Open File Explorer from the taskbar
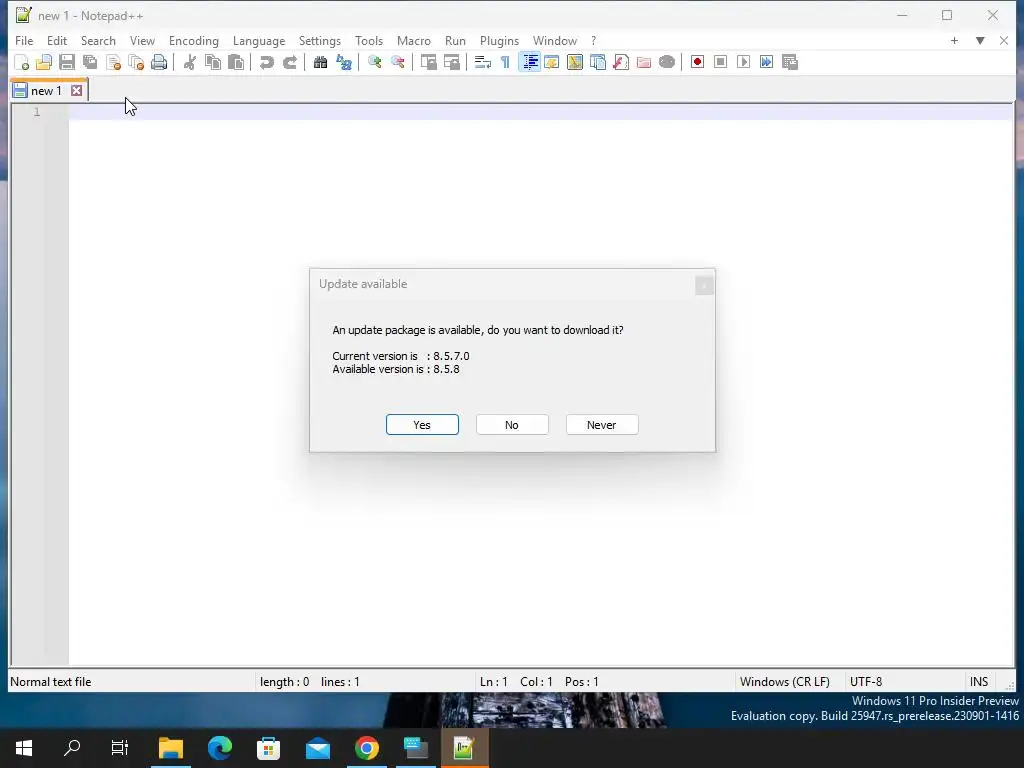 coord(170,748)
